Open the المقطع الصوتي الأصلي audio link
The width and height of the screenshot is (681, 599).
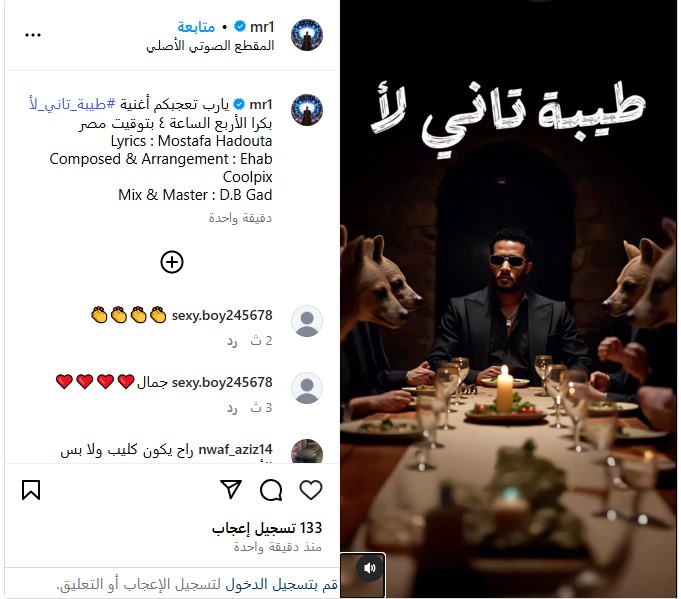click(x=210, y=46)
